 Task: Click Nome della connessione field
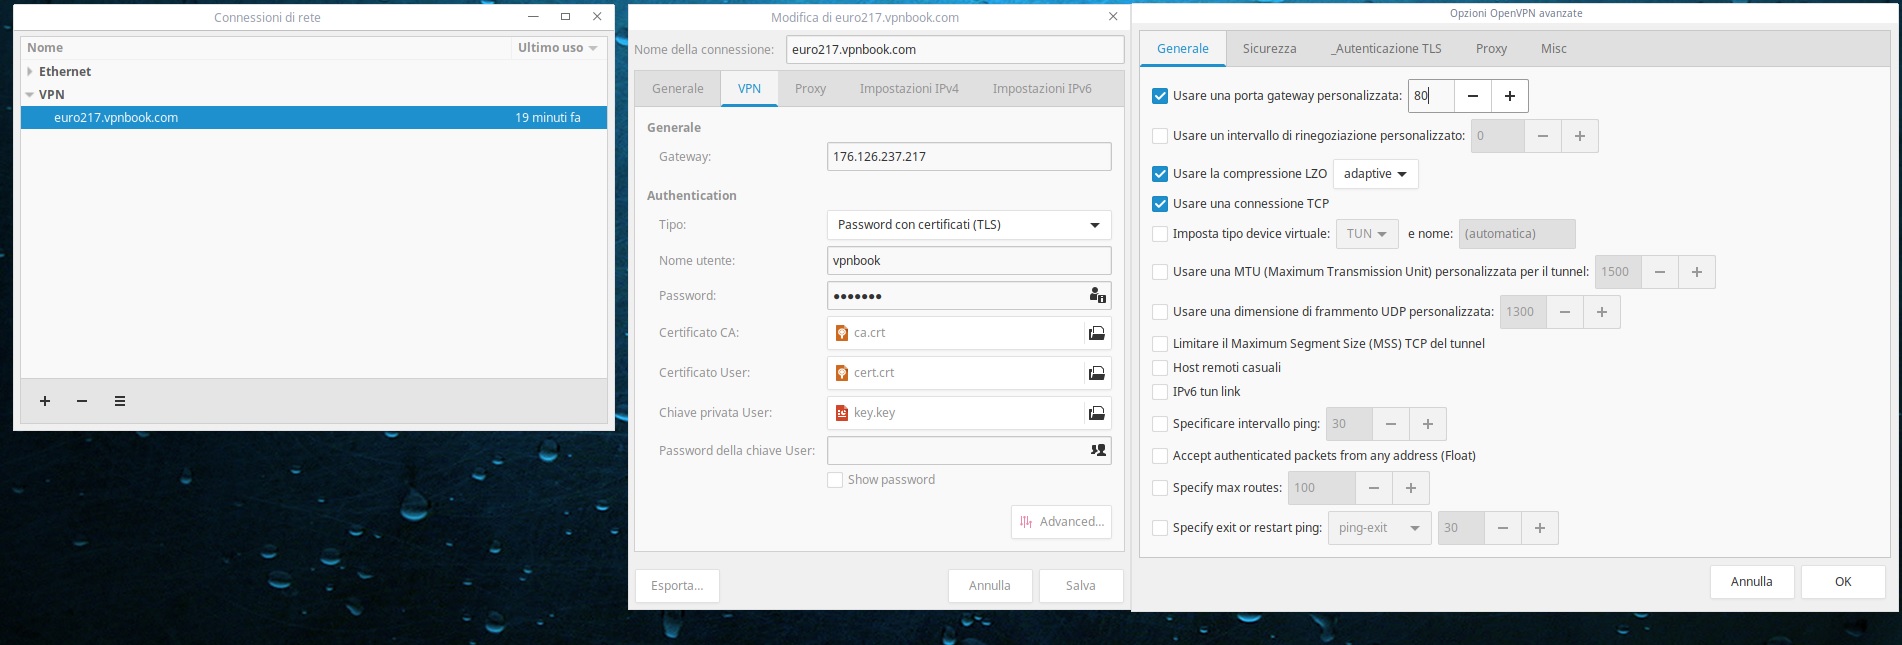(955, 50)
